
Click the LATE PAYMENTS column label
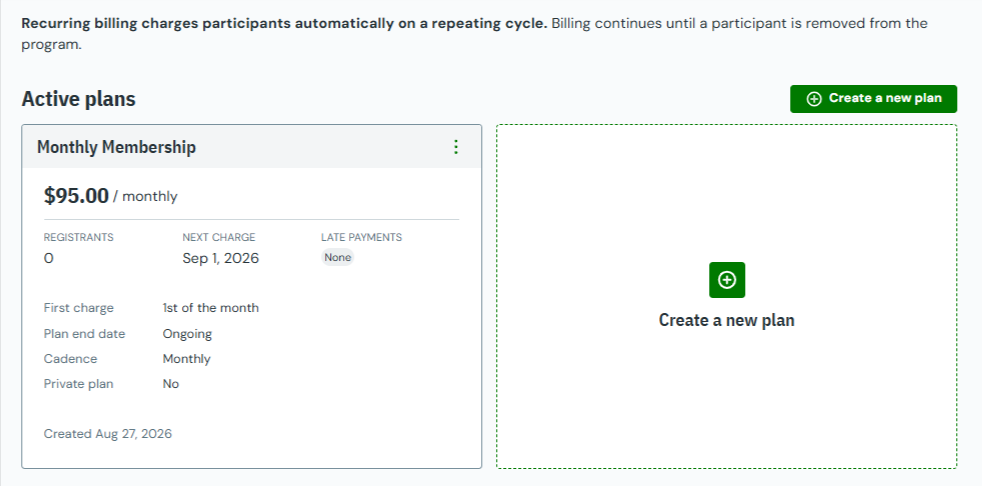pyautogui.click(x=361, y=237)
